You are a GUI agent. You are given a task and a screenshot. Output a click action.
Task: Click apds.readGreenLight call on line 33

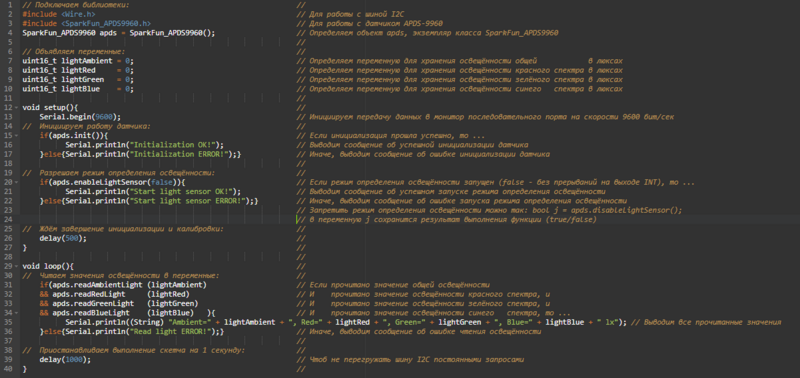coord(125,303)
